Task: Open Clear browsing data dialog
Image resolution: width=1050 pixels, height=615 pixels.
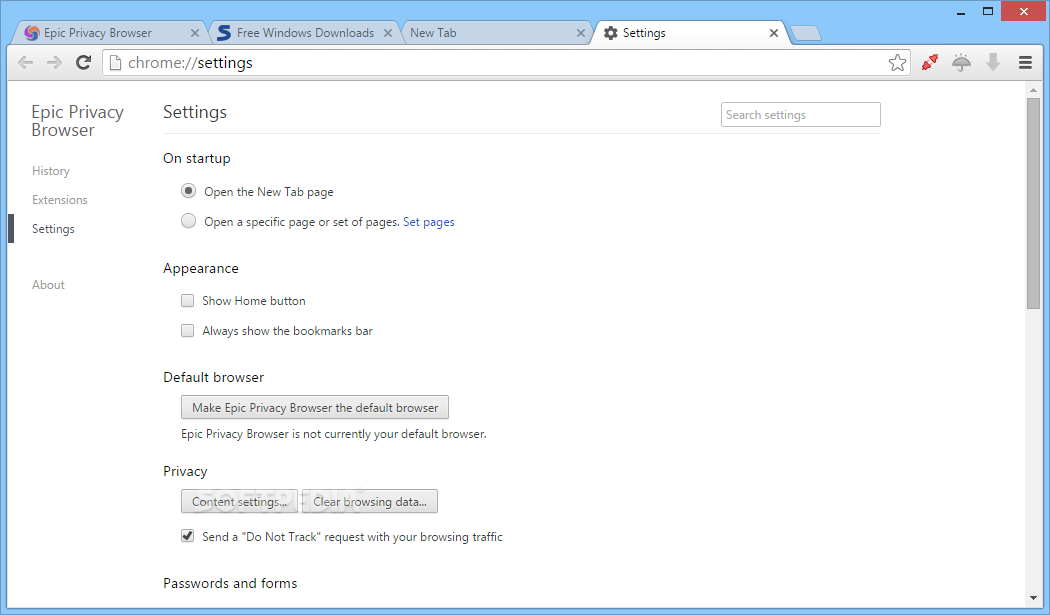Action: (x=370, y=501)
